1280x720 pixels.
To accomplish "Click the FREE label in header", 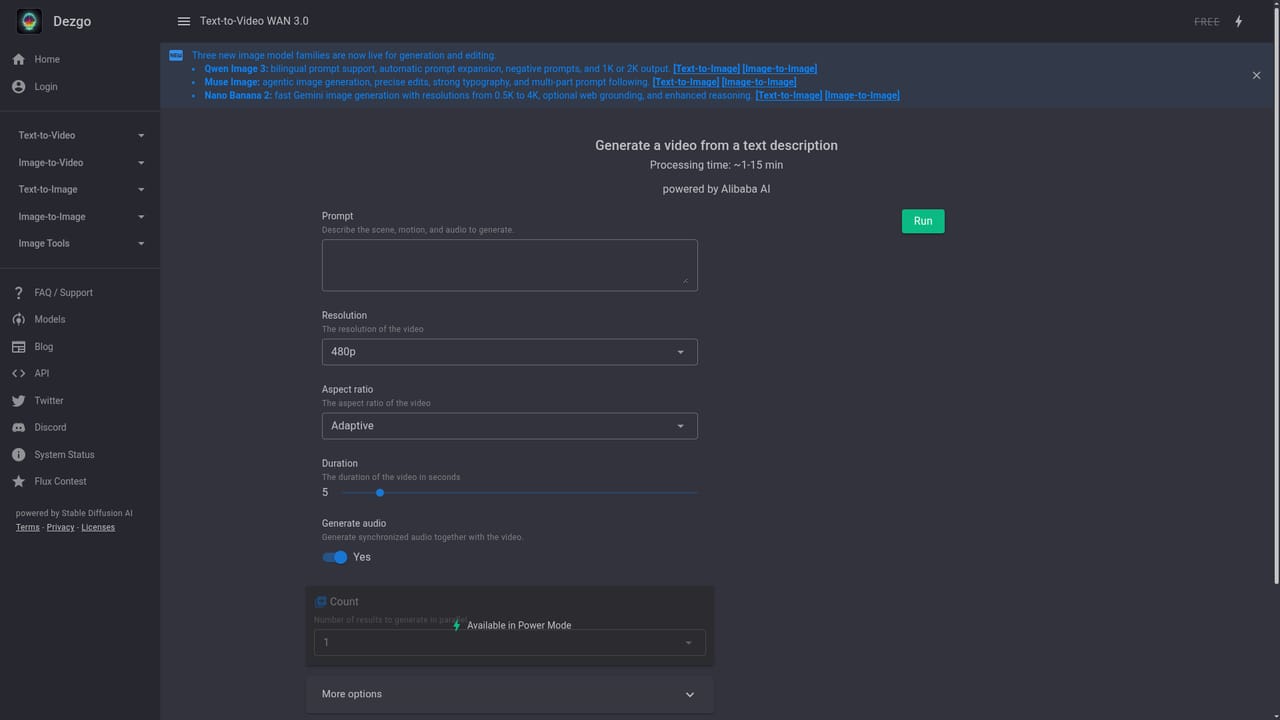I will (x=1207, y=22).
